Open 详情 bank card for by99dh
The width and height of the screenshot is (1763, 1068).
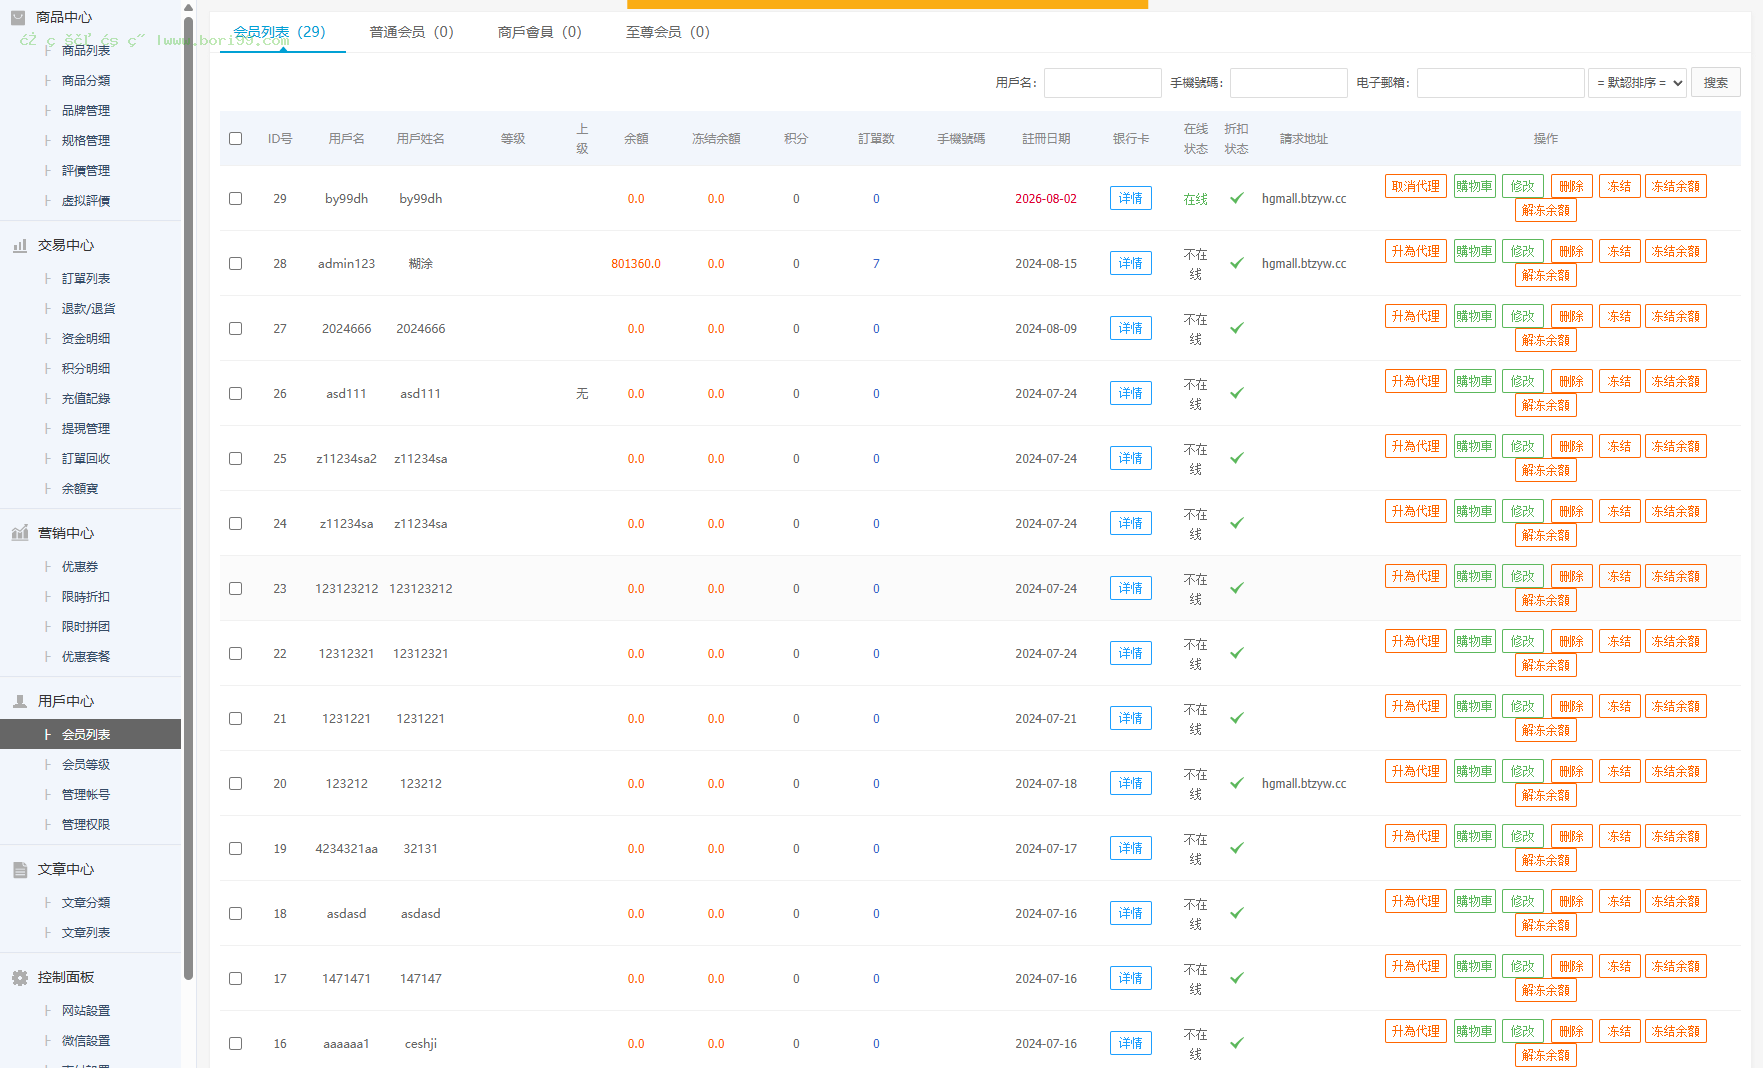tap(1131, 198)
